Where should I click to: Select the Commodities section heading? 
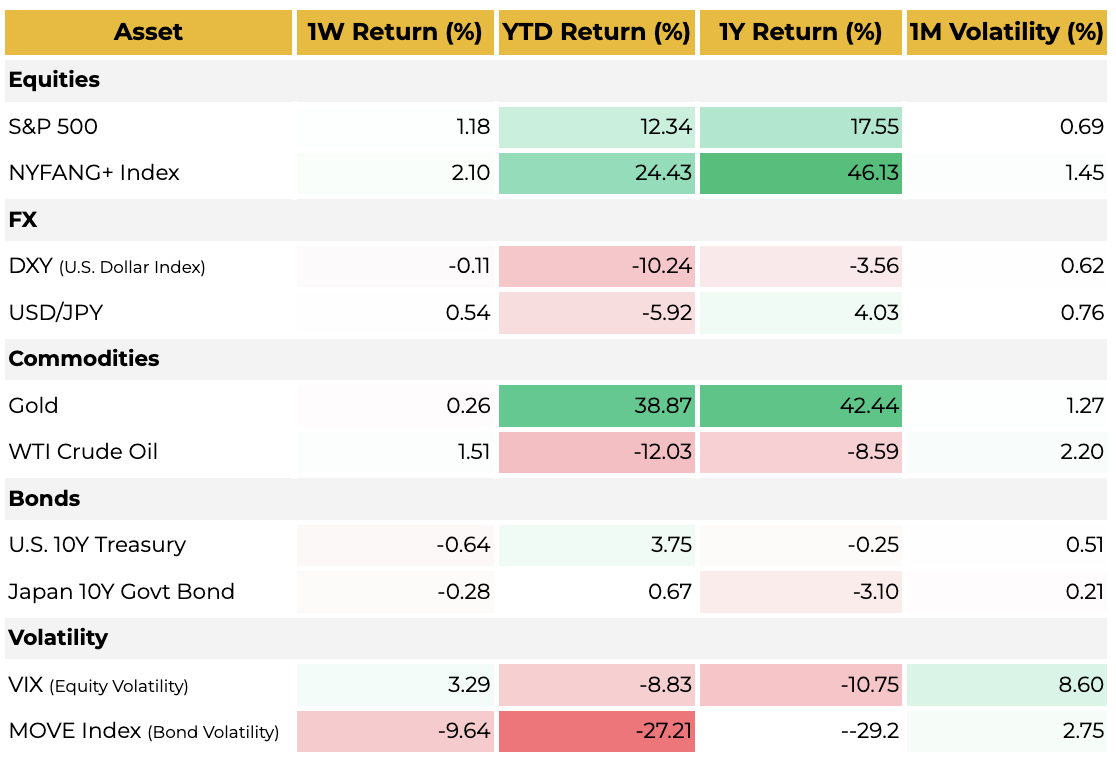(84, 358)
